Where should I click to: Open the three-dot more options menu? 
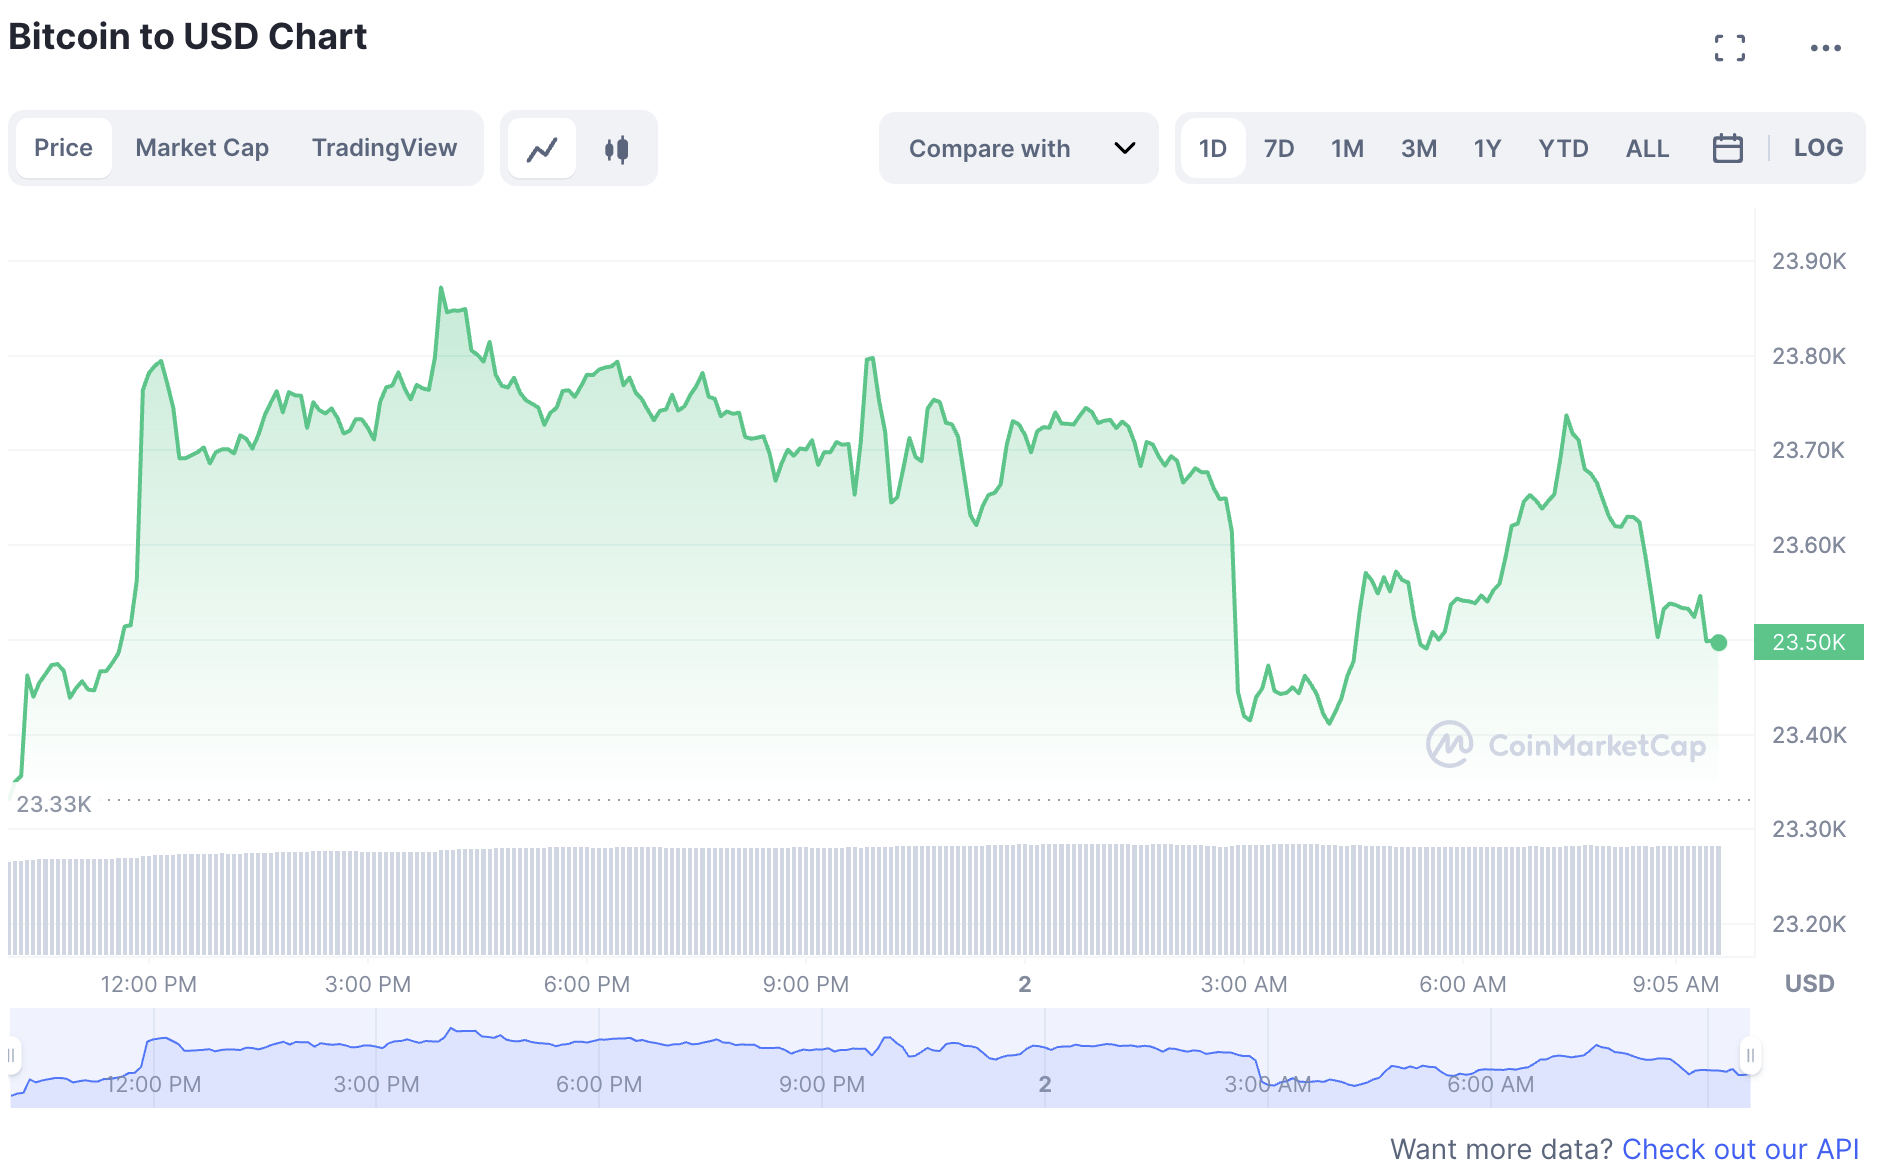coord(1825,48)
